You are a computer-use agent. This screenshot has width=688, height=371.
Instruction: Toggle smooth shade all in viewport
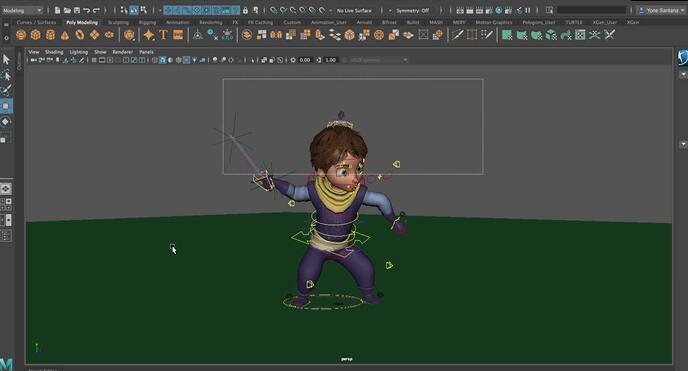pyautogui.click(x=162, y=60)
